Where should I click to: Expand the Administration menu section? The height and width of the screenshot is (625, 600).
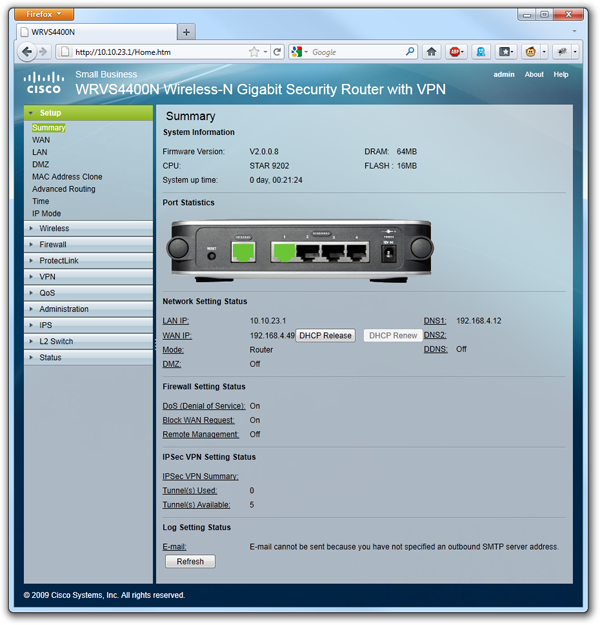point(88,309)
